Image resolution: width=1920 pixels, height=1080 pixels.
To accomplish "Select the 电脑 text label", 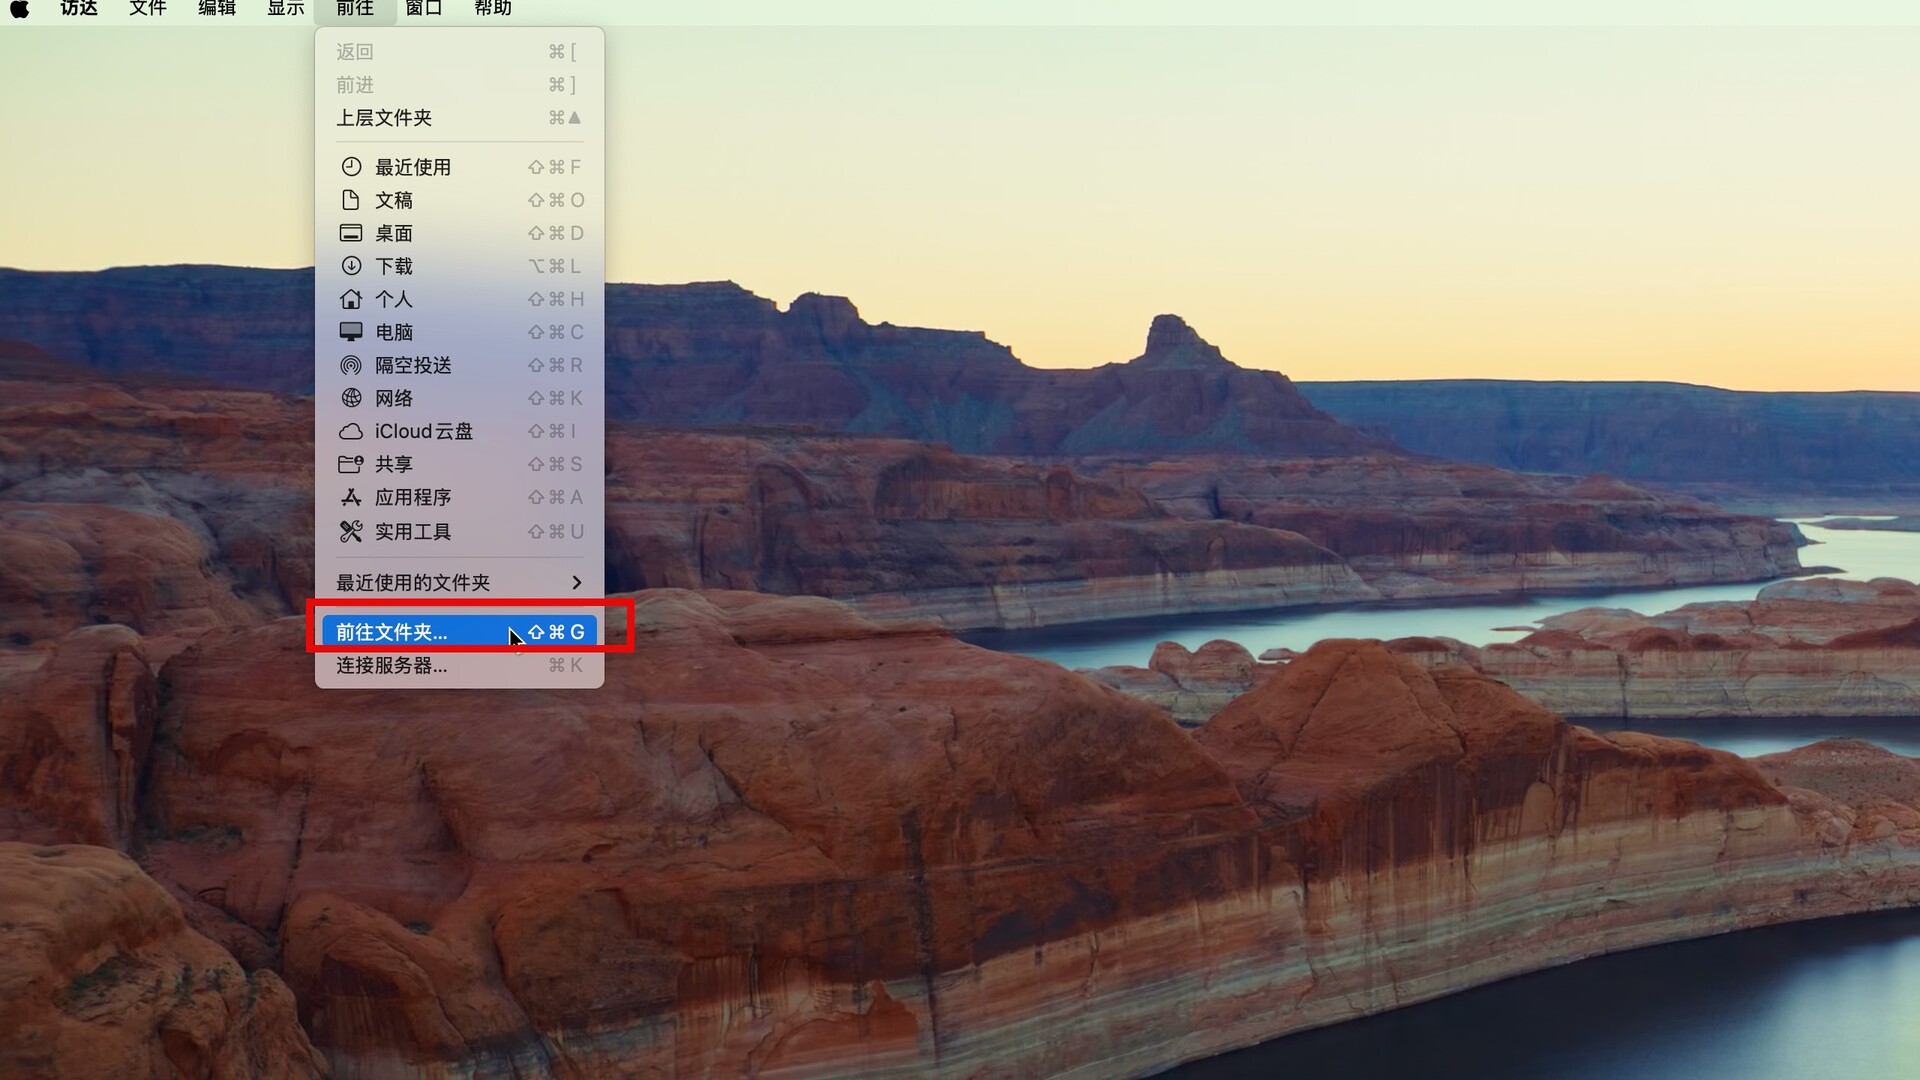I will click(x=394, y=332).
